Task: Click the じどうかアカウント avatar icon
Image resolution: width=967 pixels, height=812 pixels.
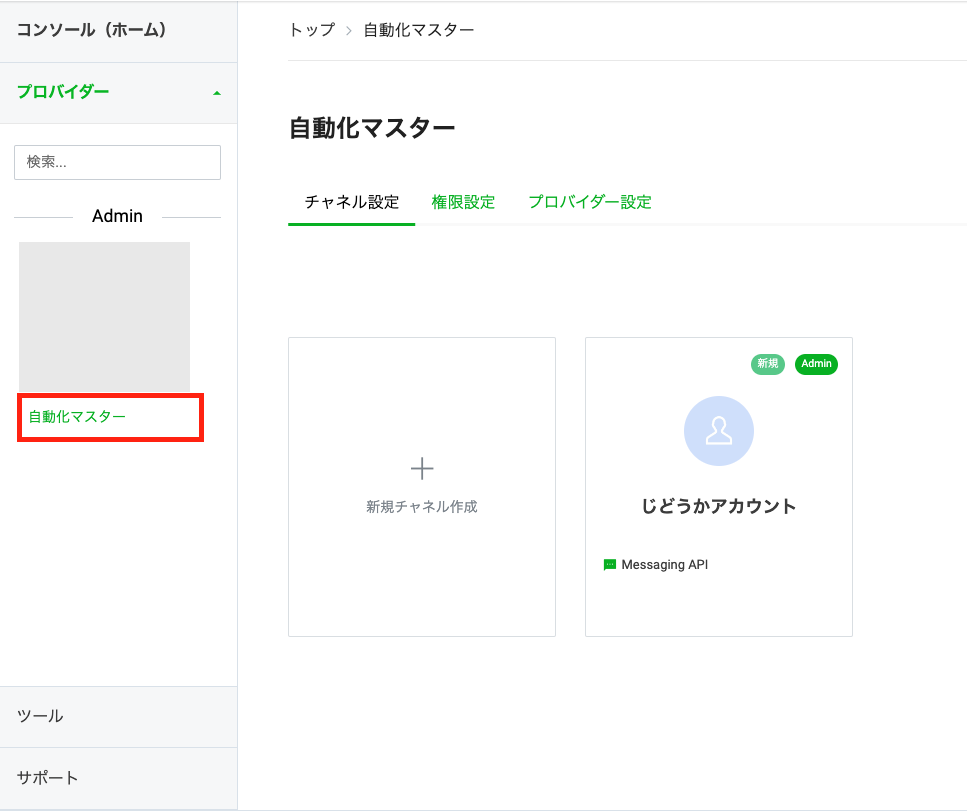Action: pyautogui.click(x=718, y=431)
